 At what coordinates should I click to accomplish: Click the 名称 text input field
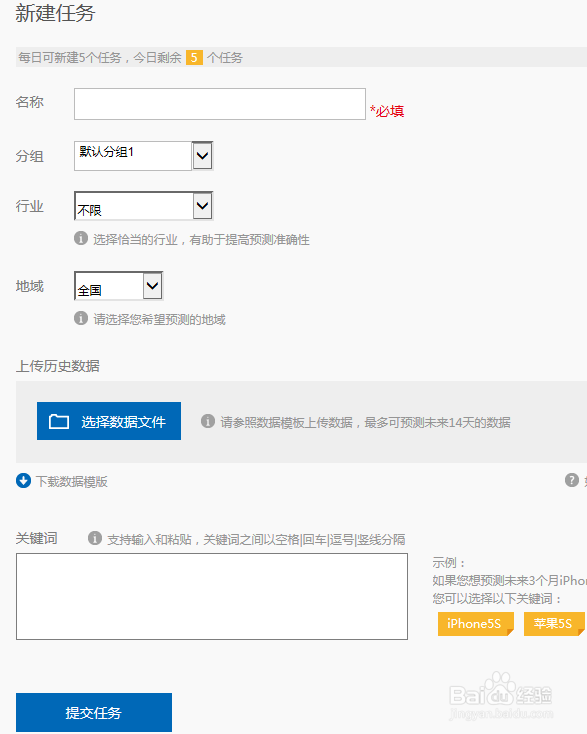(220, 104)
